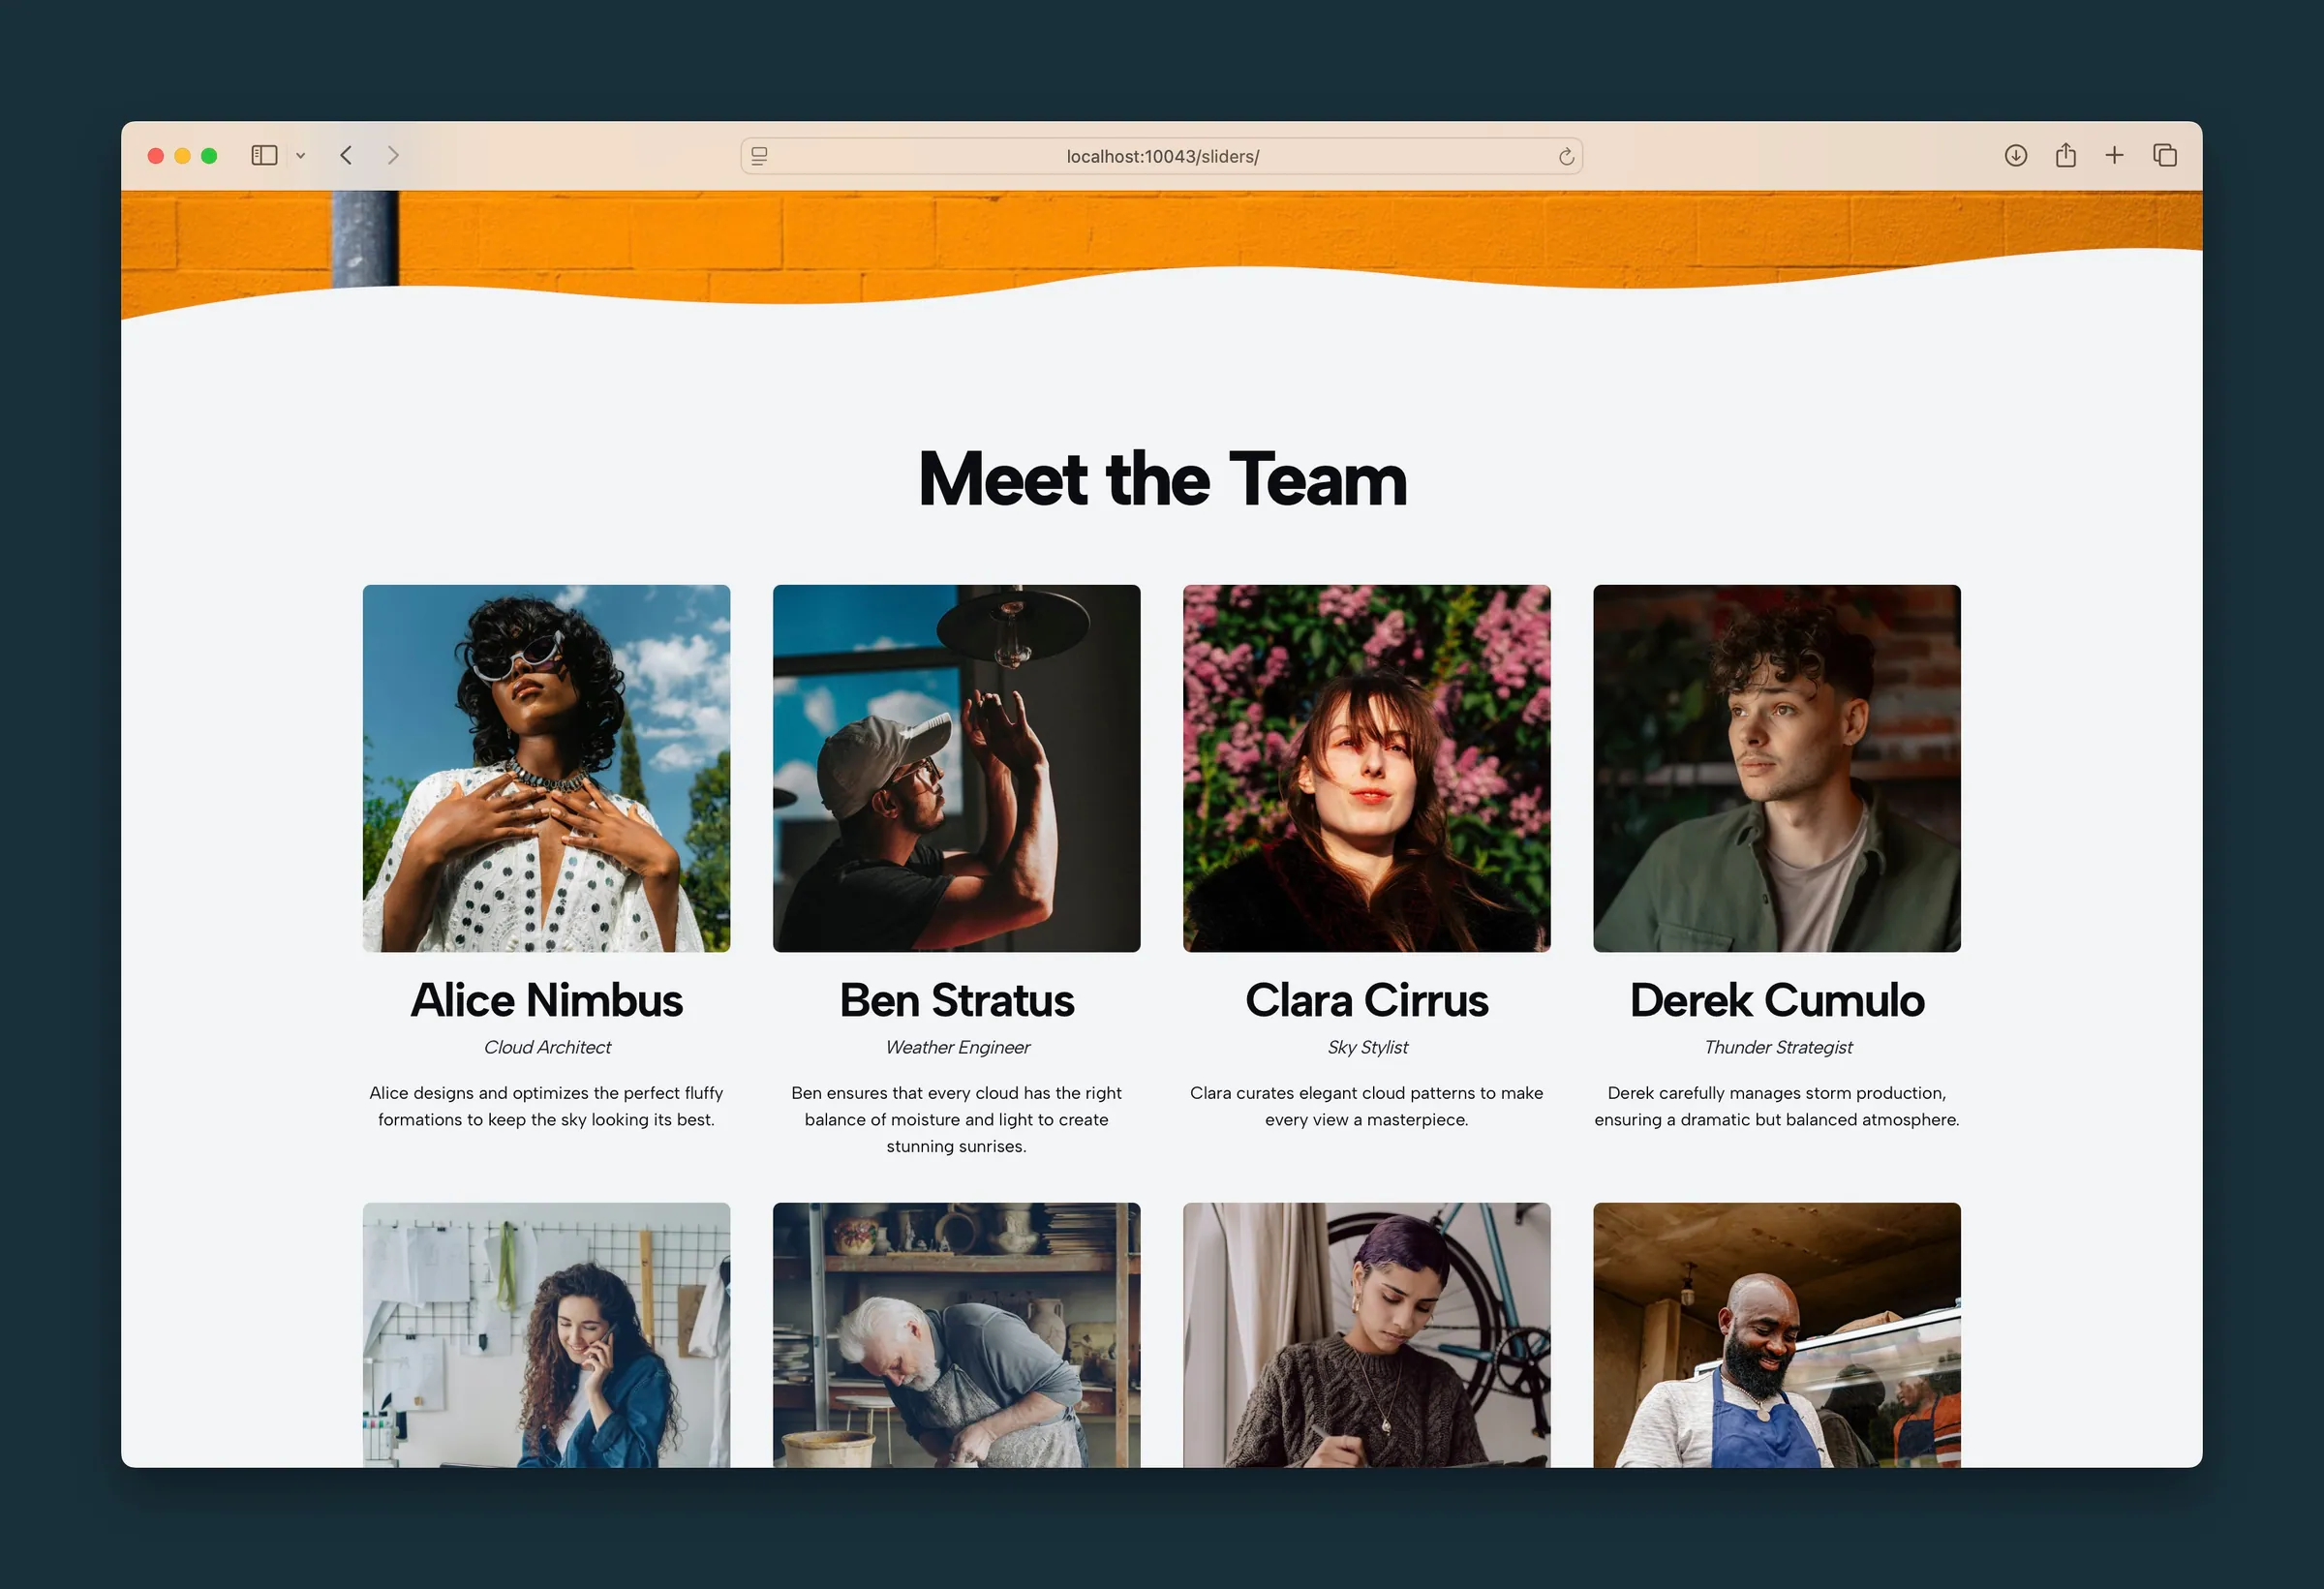Click the Sky Stylist role text
The width and height of the screenshot is (2324, 1589).
[x=1367, y=1047]
